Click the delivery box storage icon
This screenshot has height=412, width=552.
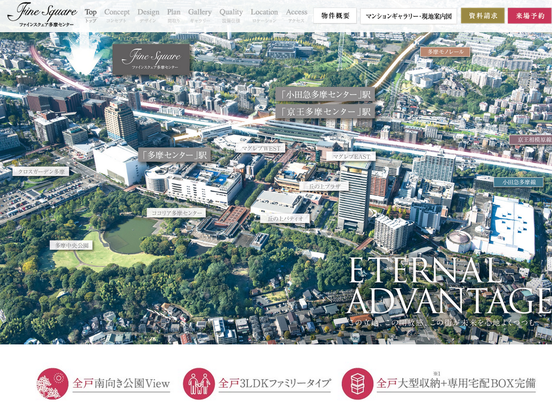pos(357,384)
